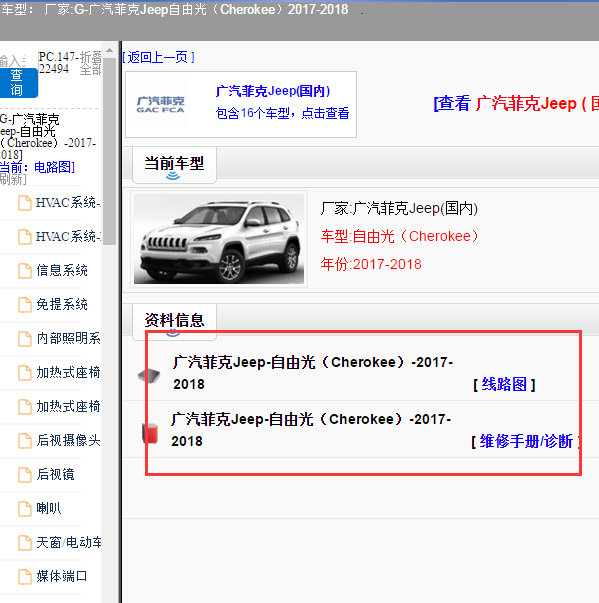The height and width of the screenshot is (603, 599).
Task: Click the 包含16个车型，点击查看 link
Action: pyautogui.click(x=282, y=113)
